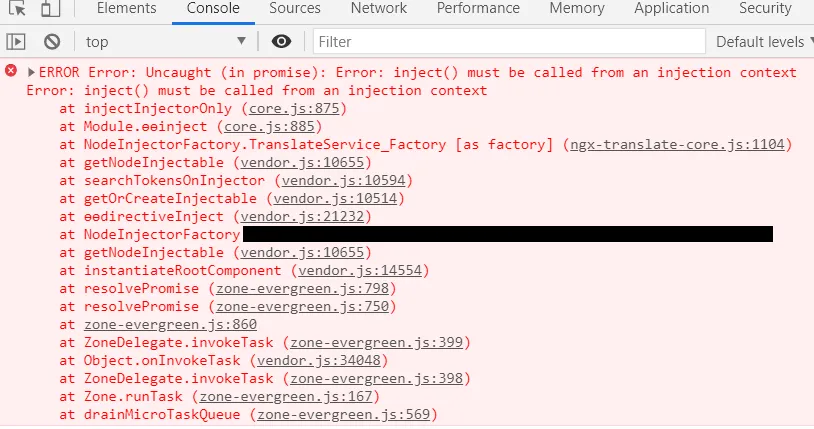Follow the vendor.js:14554 link
The image size is (814, 429).
pos(359,270)
